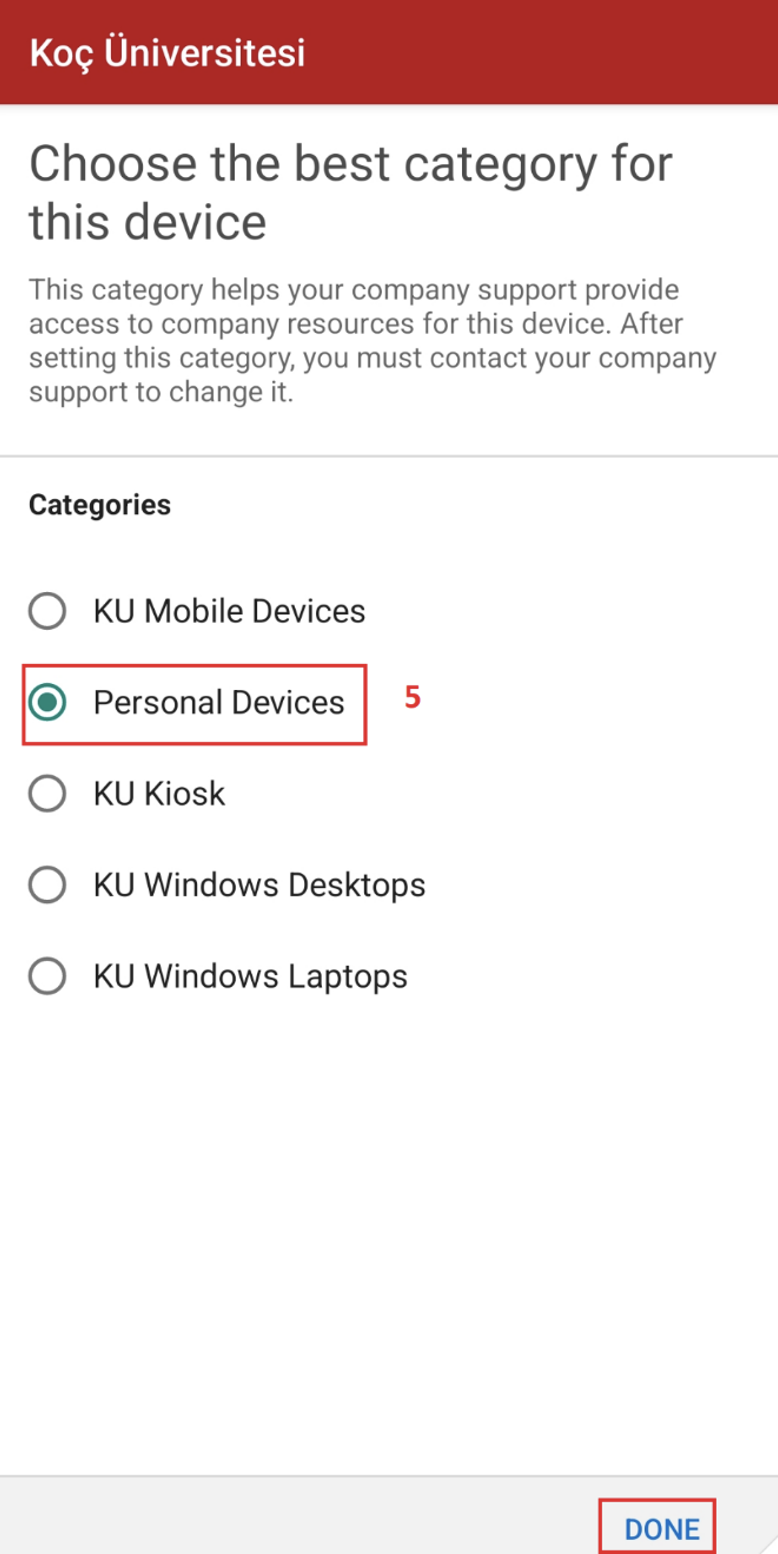Tap the KU Windows Desktops label

pos(258,885)
